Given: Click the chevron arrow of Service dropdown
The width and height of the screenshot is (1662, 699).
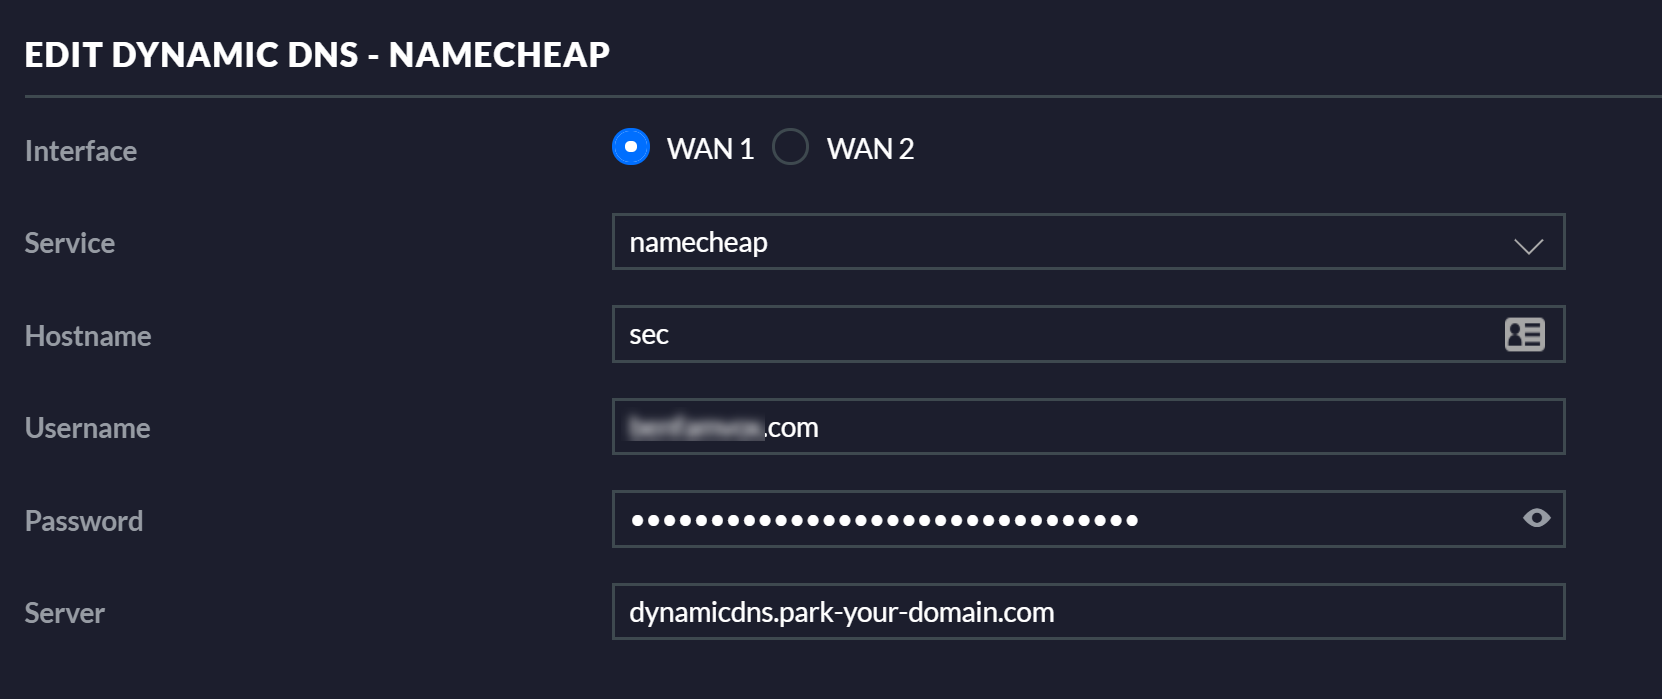Looking at the screenshot, I should tap(1528, 245).
